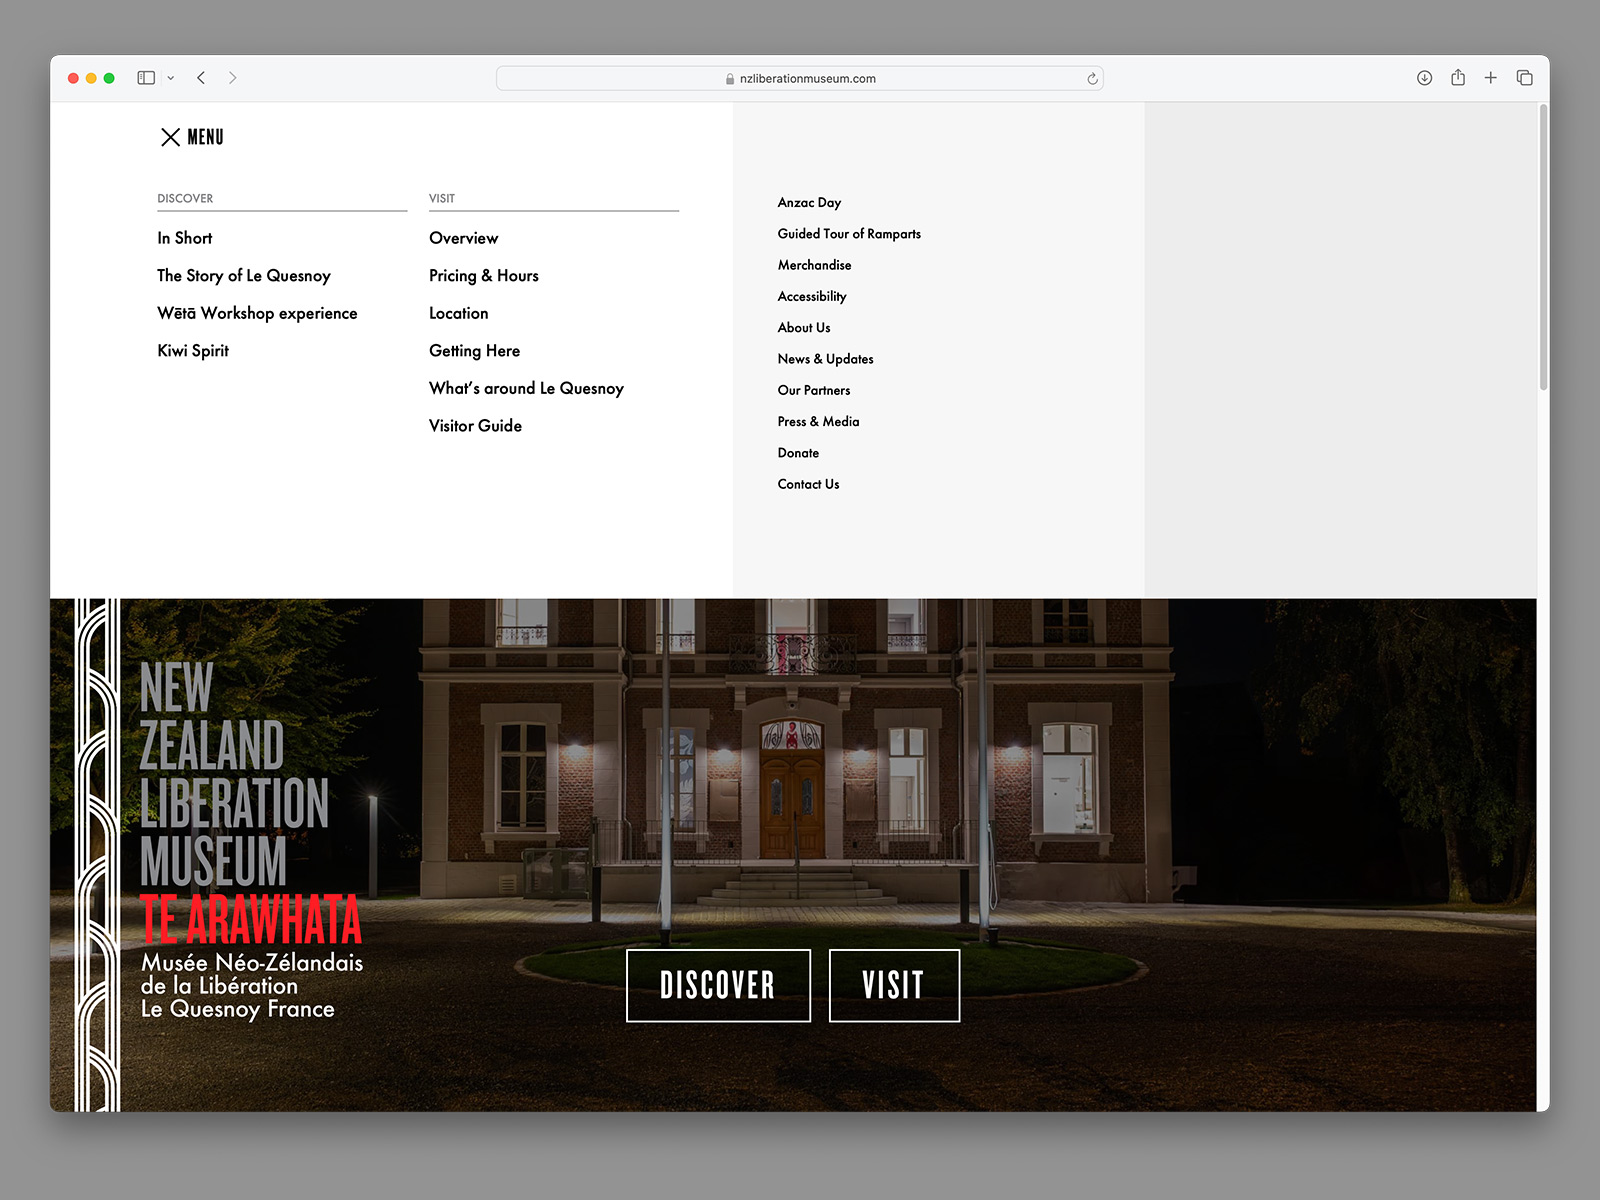1600x1200 pixels.
Task: Select the Location menu link
Action: pyautogui.click(x=459, y=313)
